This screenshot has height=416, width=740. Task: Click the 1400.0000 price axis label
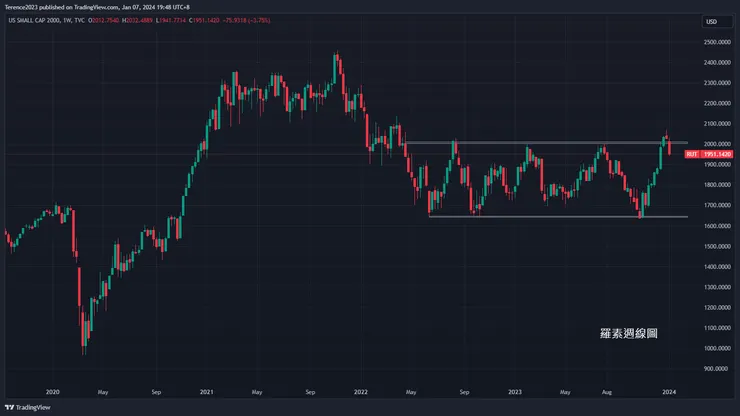coord(717,266)
